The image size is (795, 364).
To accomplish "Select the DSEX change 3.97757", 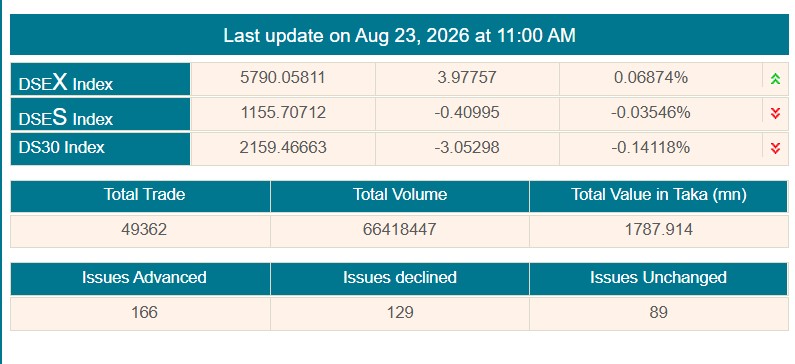I will pos(467,78).
